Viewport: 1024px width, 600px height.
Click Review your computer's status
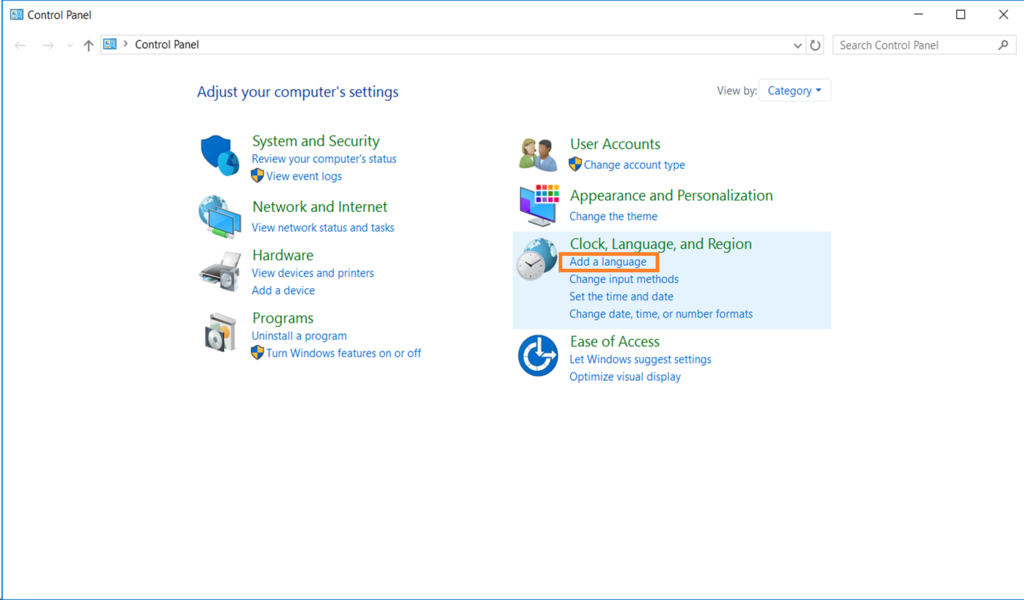(x=324, y=159)
